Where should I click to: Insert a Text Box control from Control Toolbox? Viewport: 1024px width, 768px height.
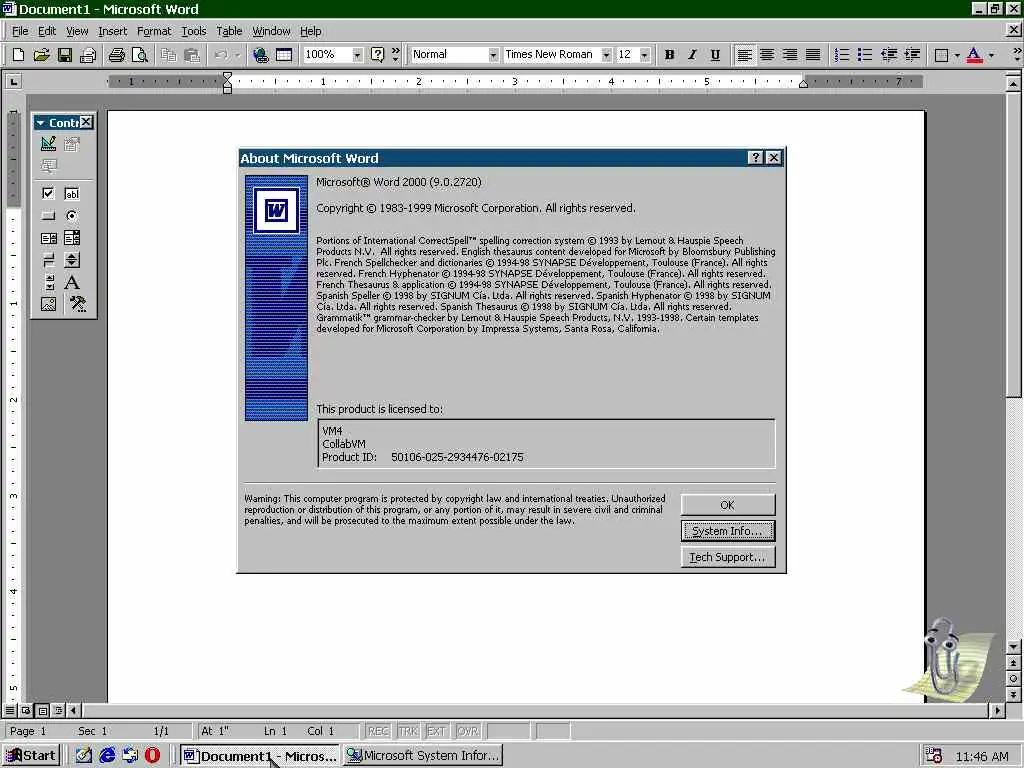click(72, 193)
